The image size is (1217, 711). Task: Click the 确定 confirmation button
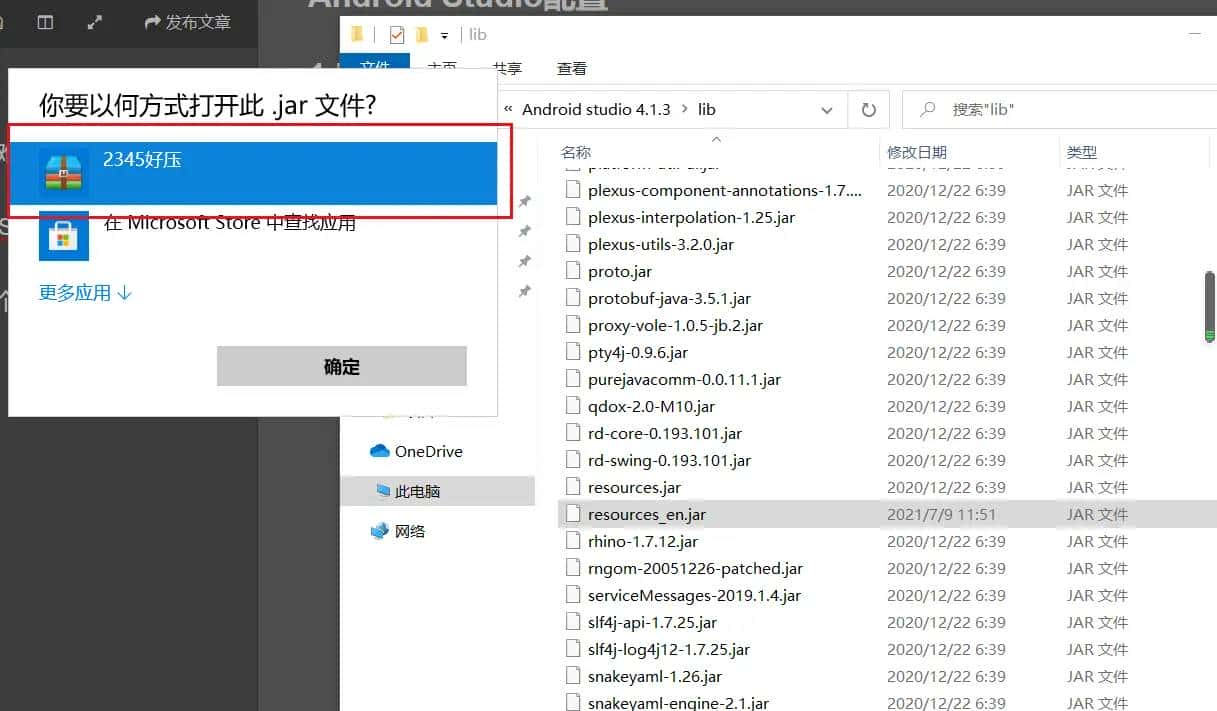[x=341, y=366]
